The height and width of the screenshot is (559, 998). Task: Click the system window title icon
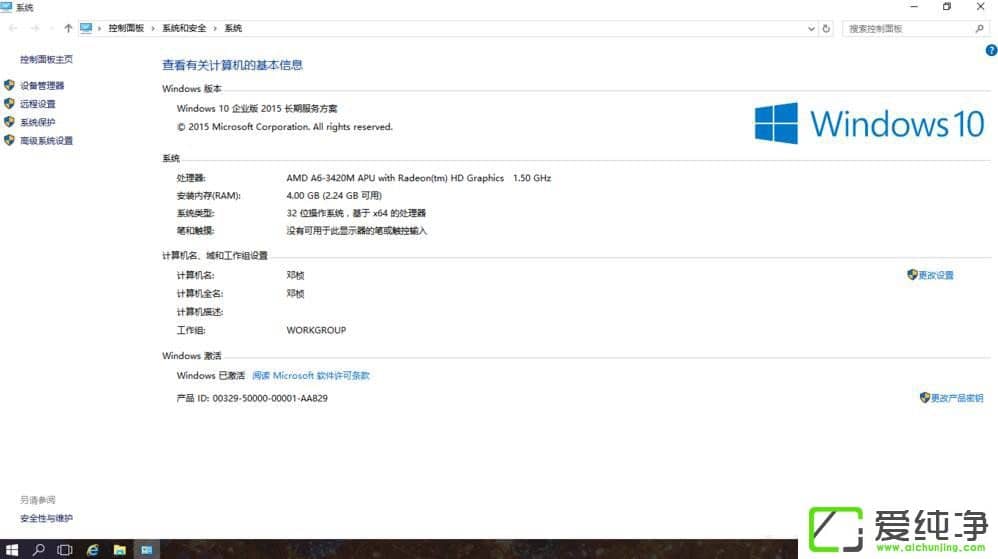6,6
